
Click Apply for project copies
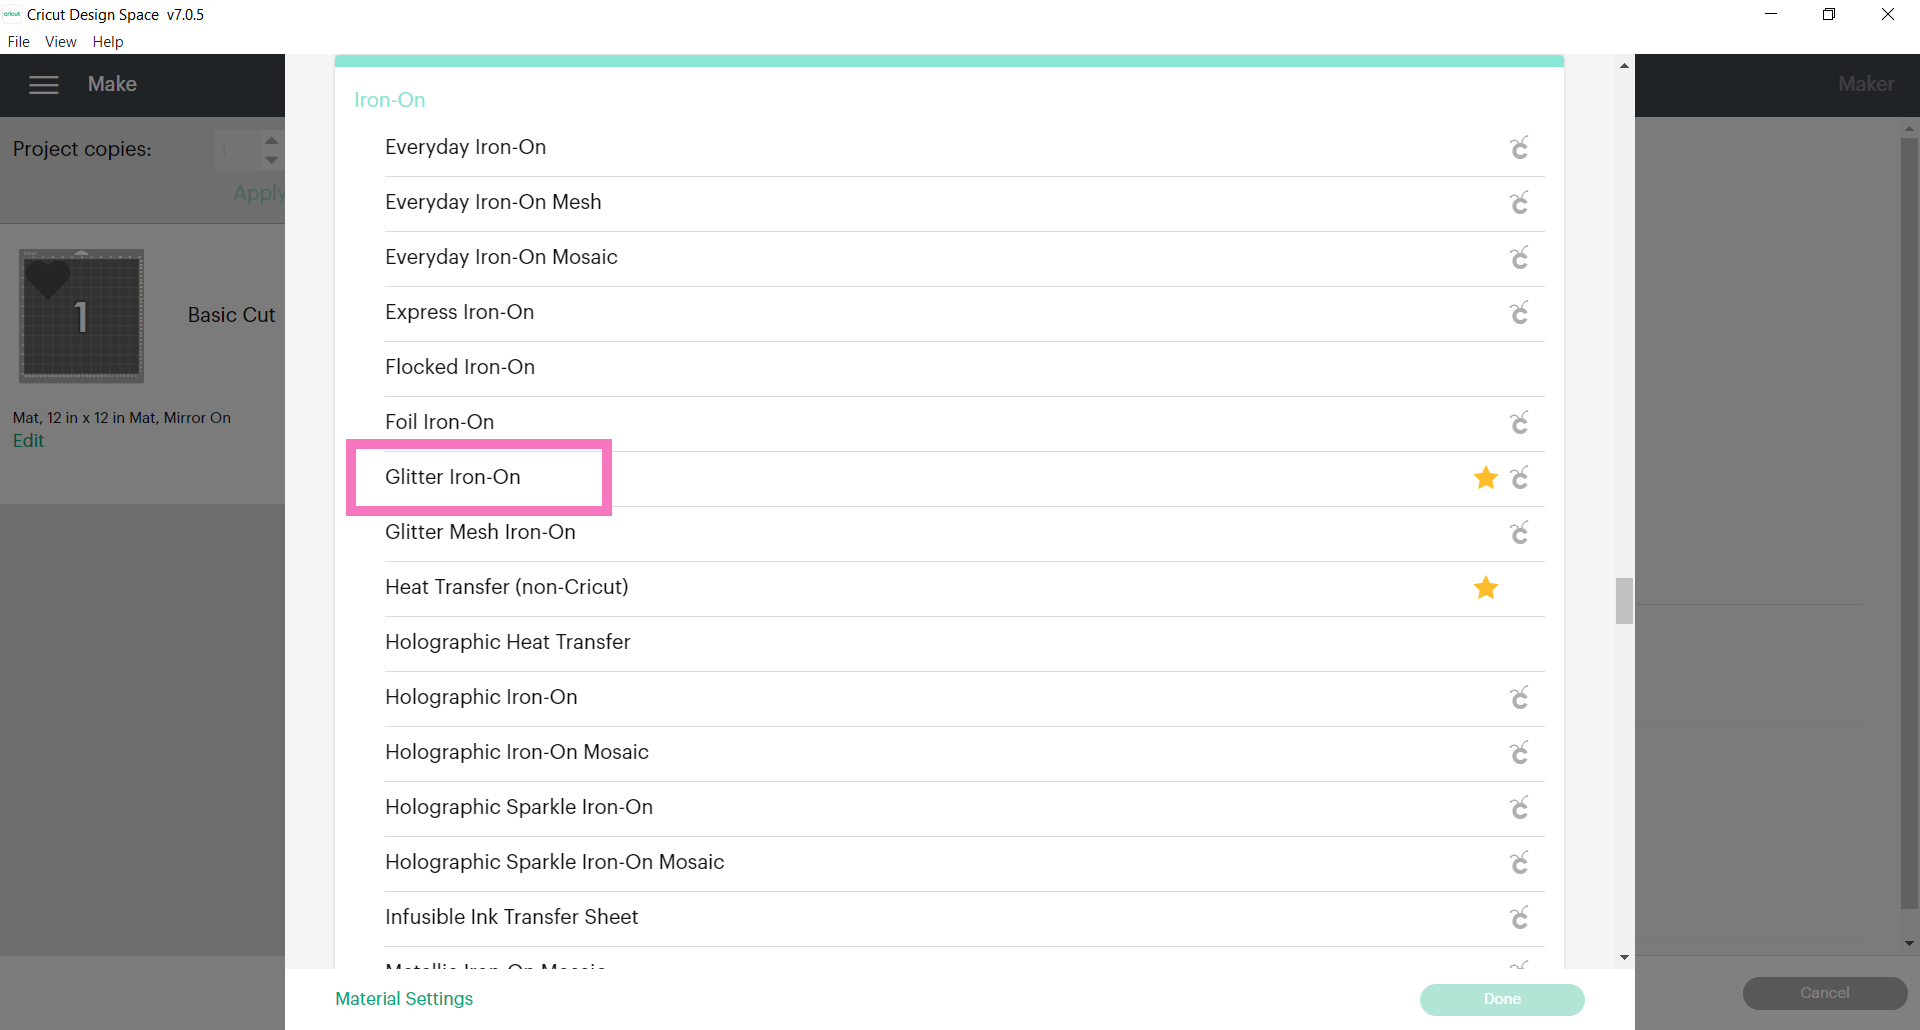(258, 193)
